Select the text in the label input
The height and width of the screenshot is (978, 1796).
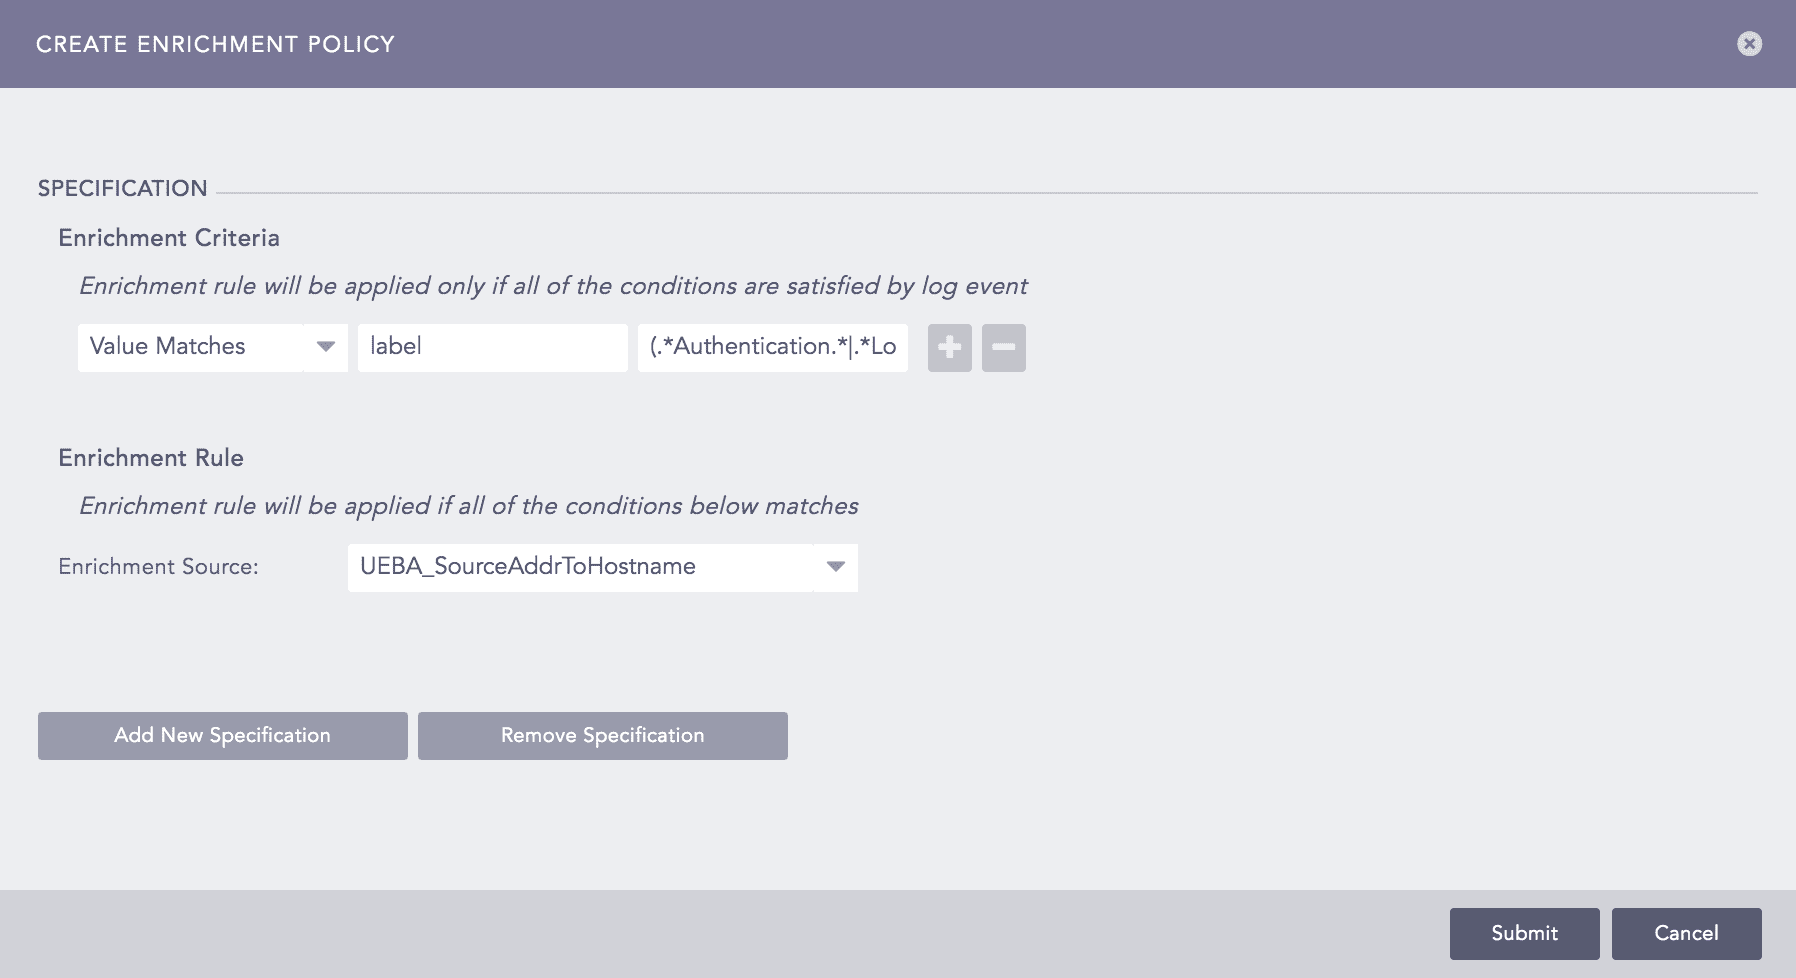tap(492, 347)
